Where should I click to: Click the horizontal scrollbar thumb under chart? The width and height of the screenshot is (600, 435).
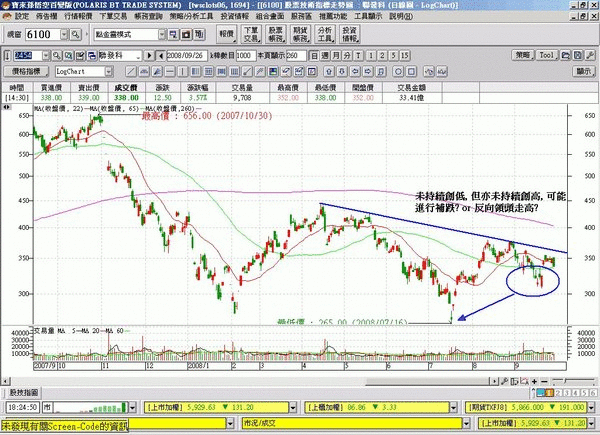click(426, 381)
